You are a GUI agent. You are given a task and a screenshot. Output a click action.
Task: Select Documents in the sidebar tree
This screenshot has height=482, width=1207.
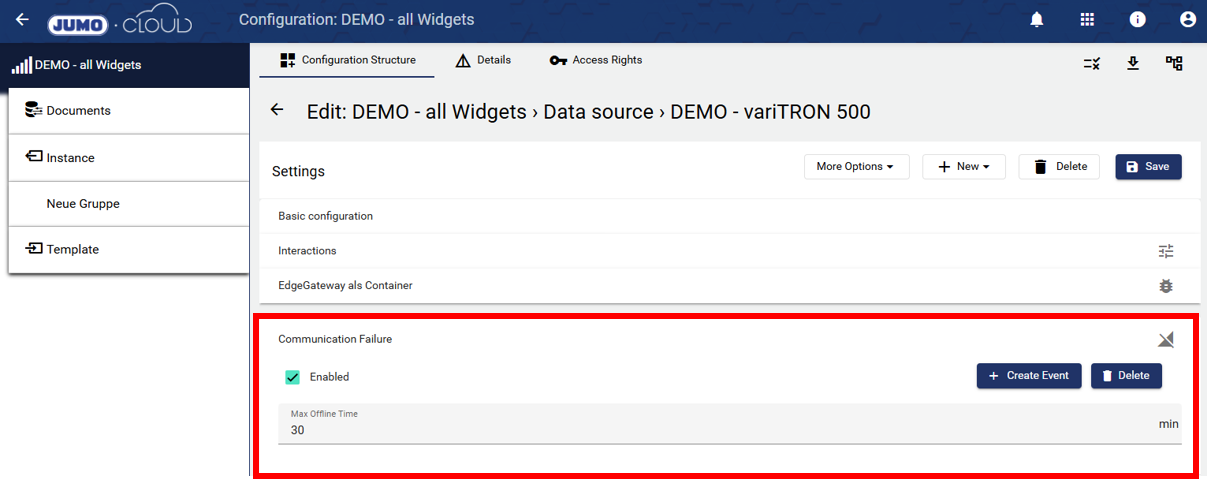[78, 111]
